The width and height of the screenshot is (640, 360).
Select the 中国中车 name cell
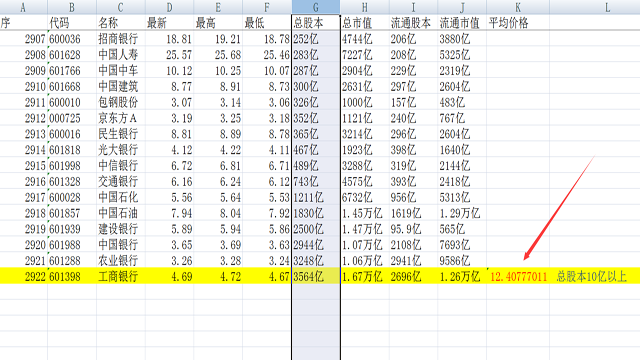point(120,71)
